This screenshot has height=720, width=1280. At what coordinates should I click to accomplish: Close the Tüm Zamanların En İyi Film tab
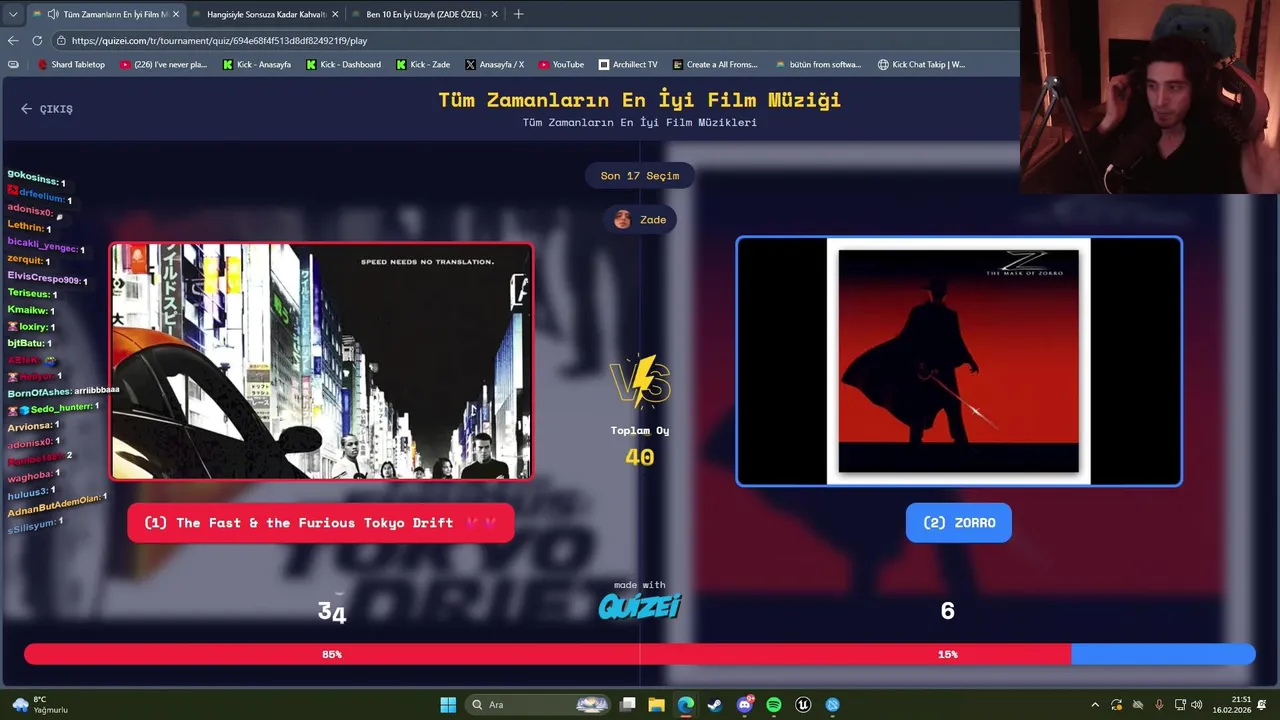tap(176, 14)
